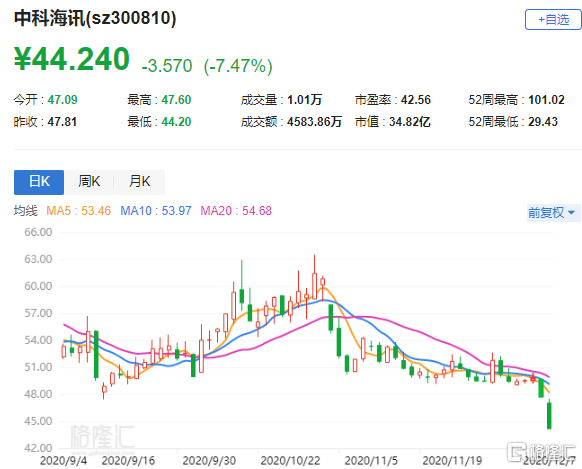The width and height of the screenshot is (582, 469).
Task: Click the 63.00 y-axis price label
Action: click(38, 259)
